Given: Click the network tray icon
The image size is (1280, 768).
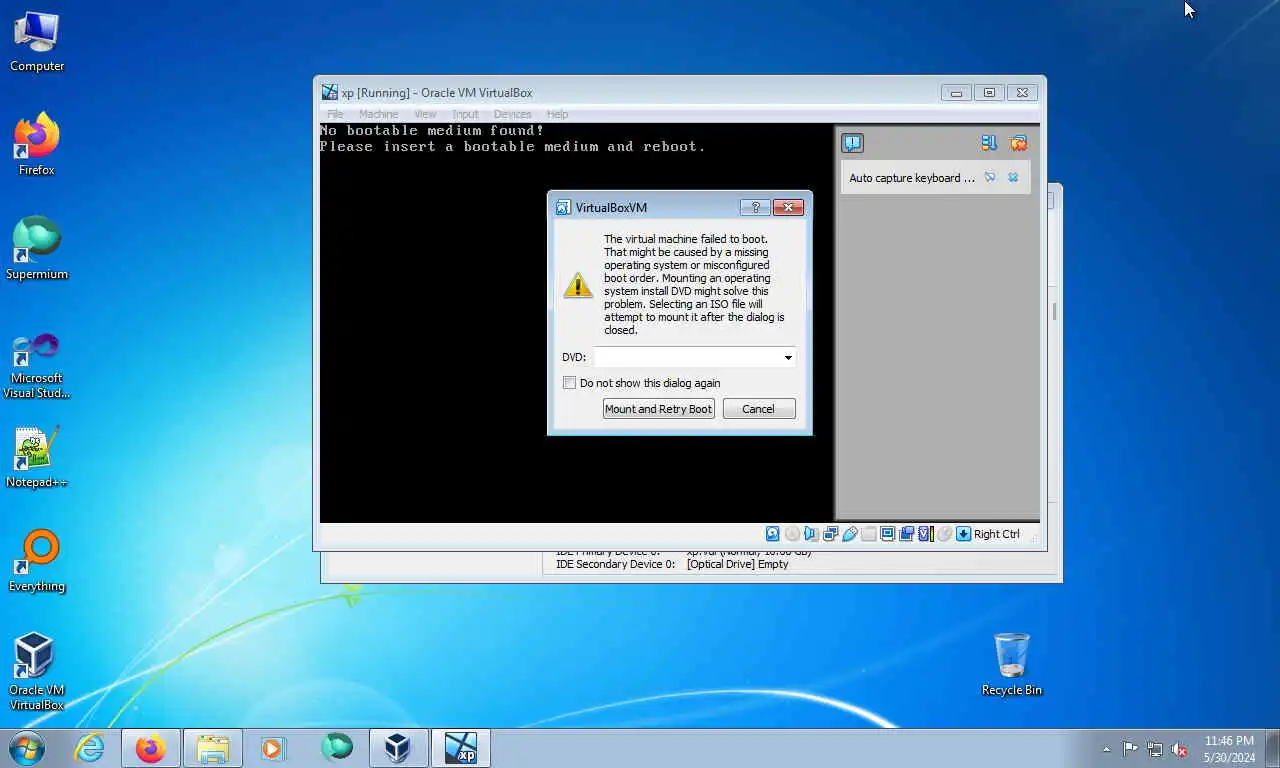Looking at the screenshot, I should click(1155, 749).
